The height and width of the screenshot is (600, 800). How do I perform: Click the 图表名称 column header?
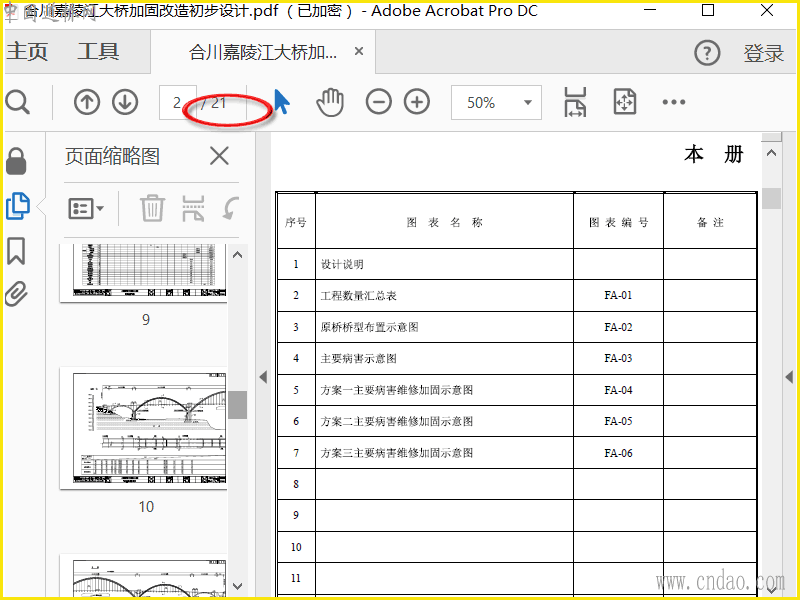point(444,222)
